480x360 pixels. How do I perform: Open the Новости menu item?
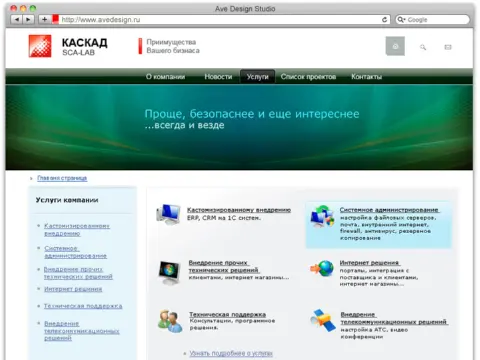tap(218, 77)
